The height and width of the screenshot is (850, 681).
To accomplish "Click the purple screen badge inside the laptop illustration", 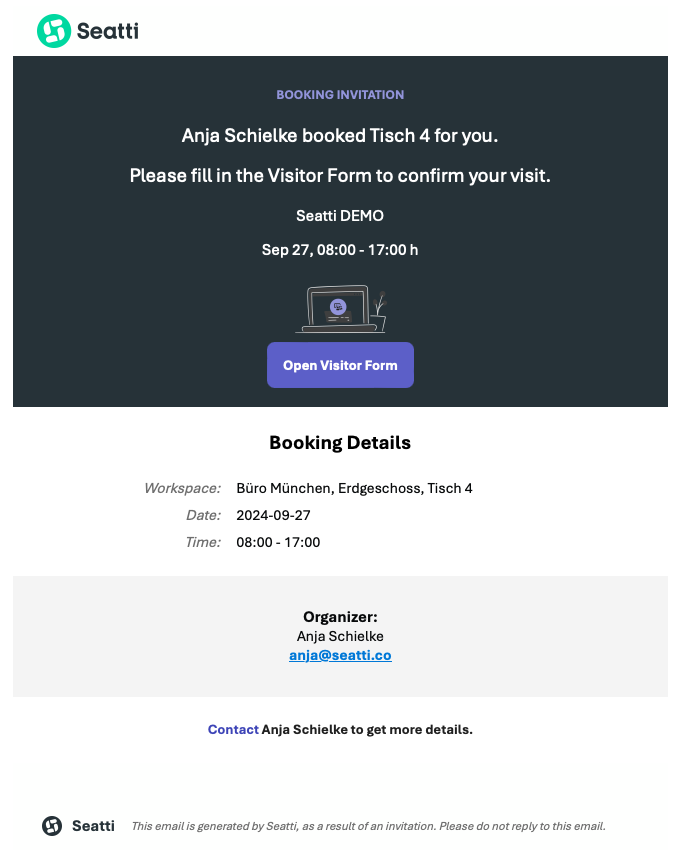I will 338,306.
